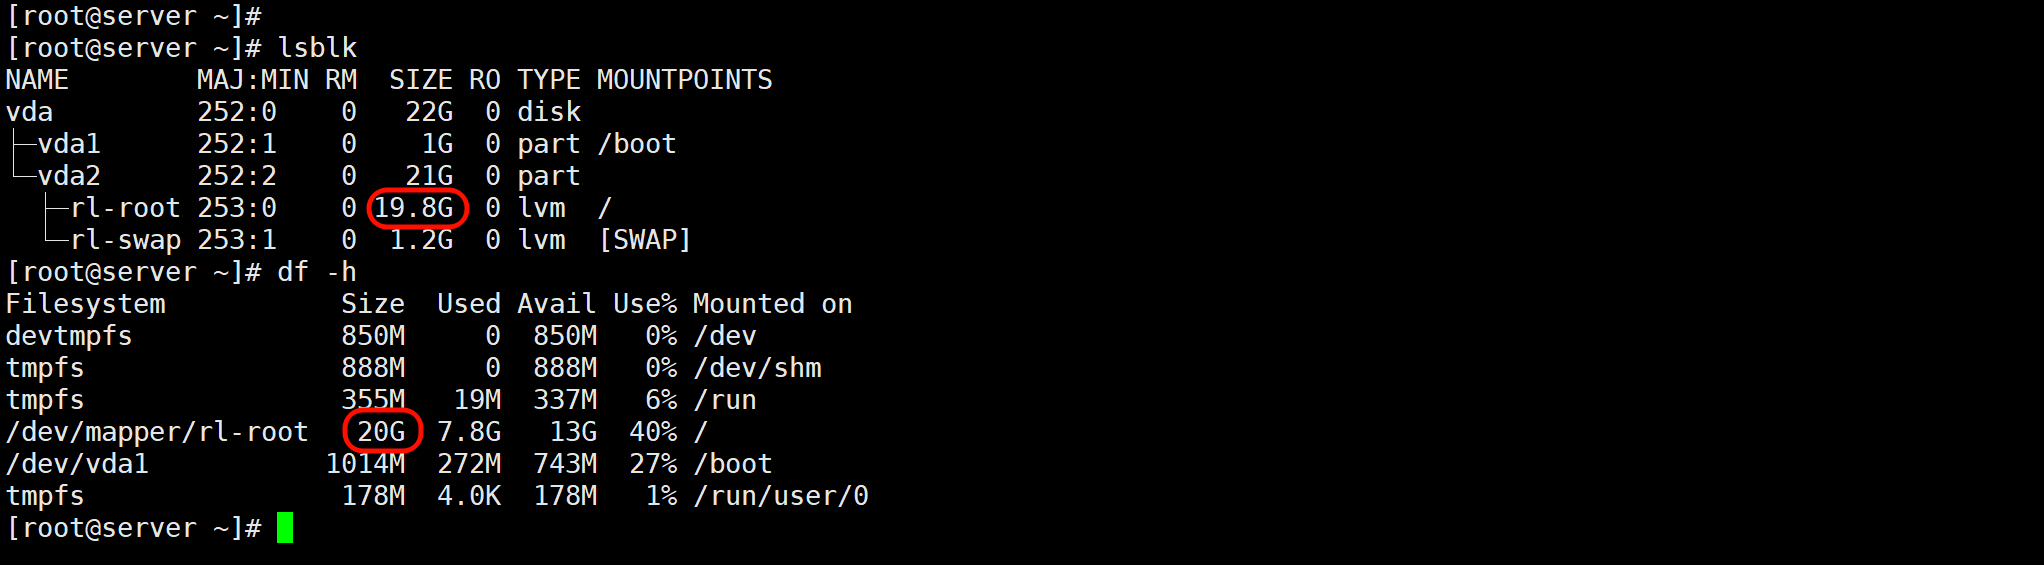Click the rl-root logical volume name in lsblk
Image resolution: width=2044 pixels, height=565 pixels.
click(x=125, y=208)
